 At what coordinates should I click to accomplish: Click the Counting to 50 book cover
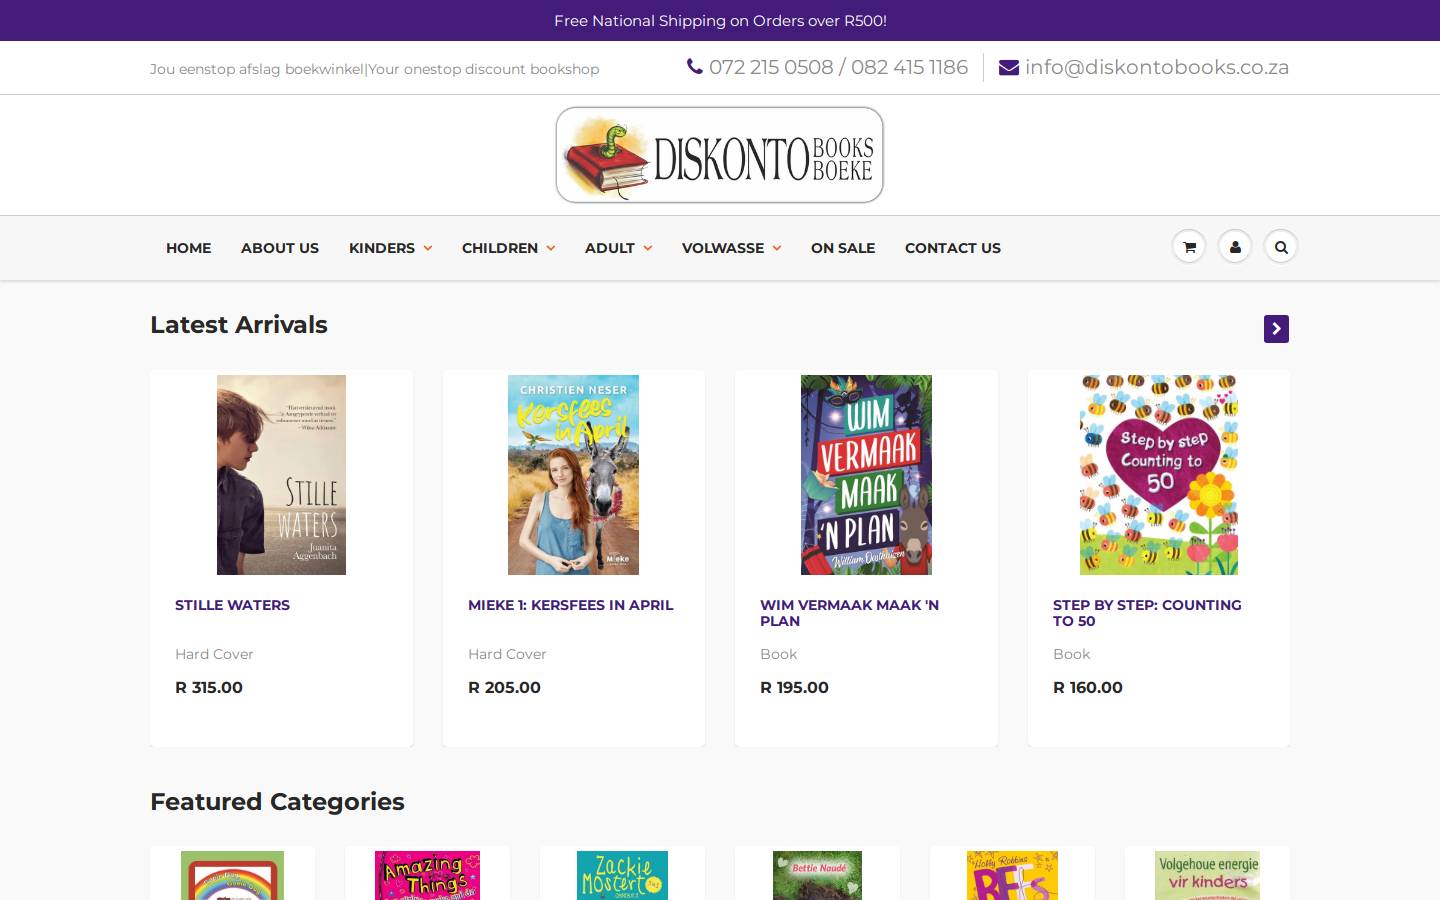tap(1159, 475)
